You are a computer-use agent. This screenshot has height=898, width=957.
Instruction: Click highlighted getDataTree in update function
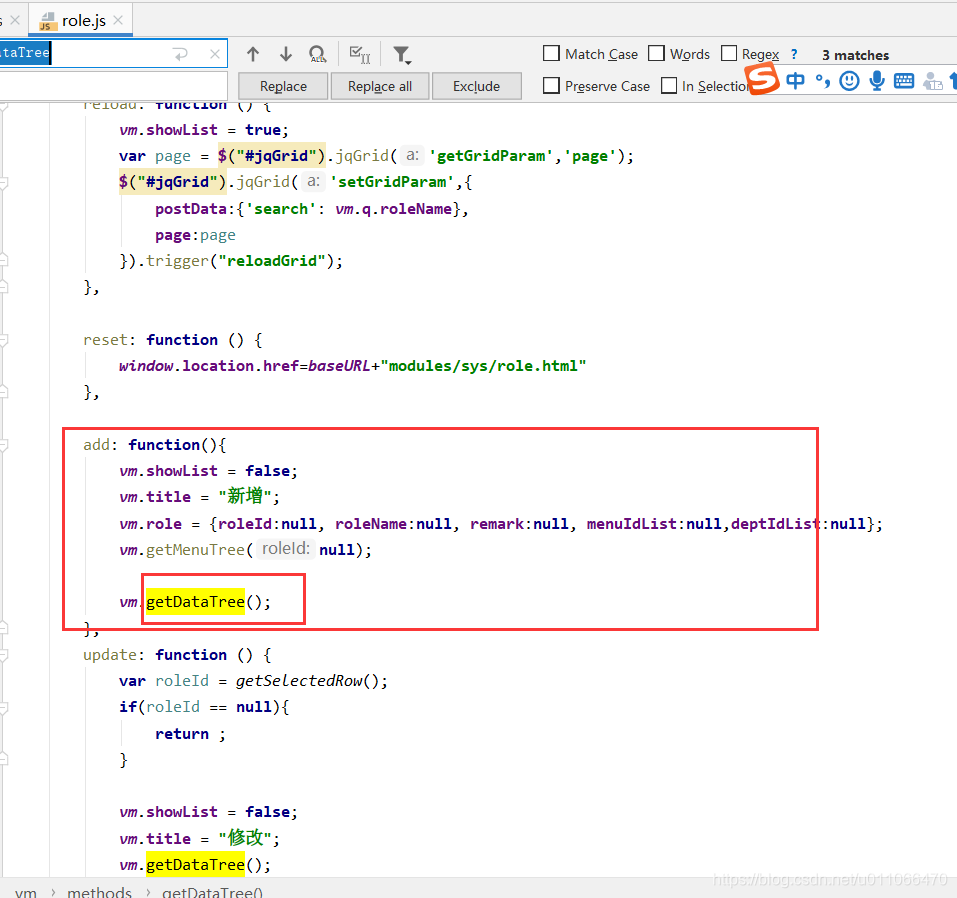pyautogui.click(x=195, y=864)
